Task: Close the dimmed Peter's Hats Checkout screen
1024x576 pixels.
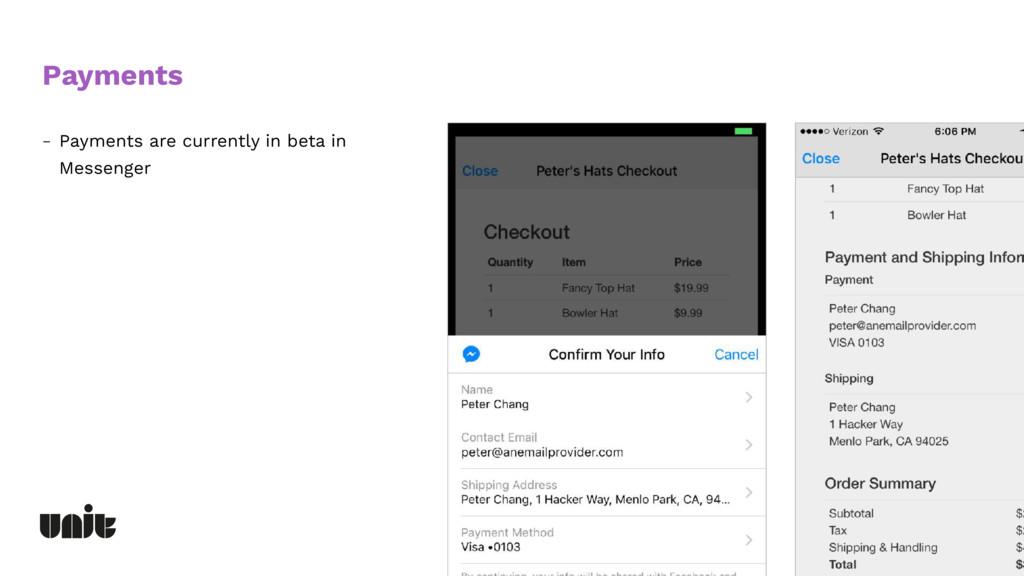Action: [479, 171]
